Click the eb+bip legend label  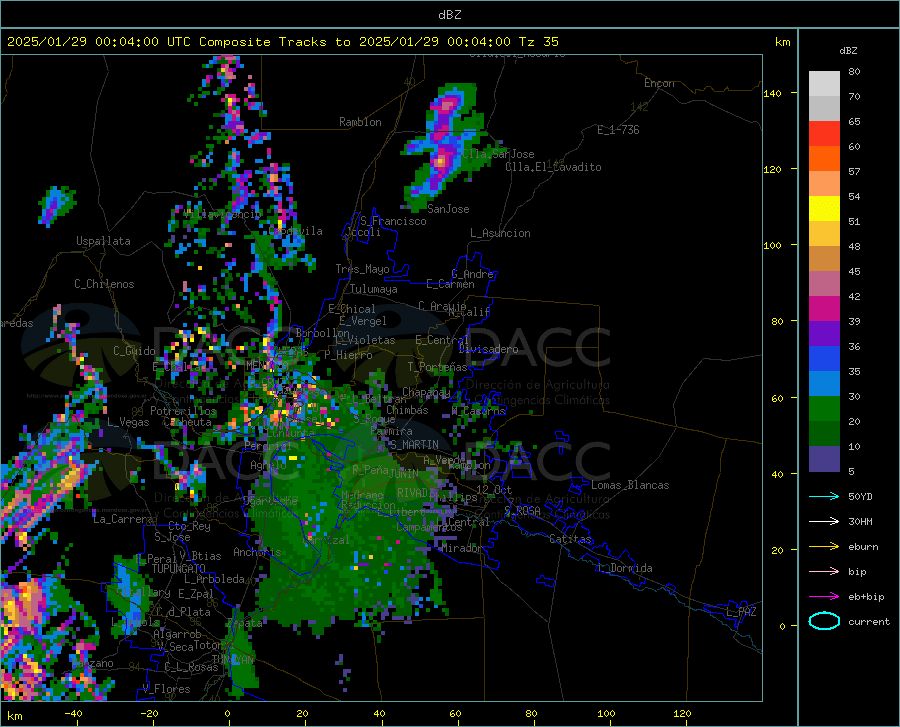[x=866, y=596]
